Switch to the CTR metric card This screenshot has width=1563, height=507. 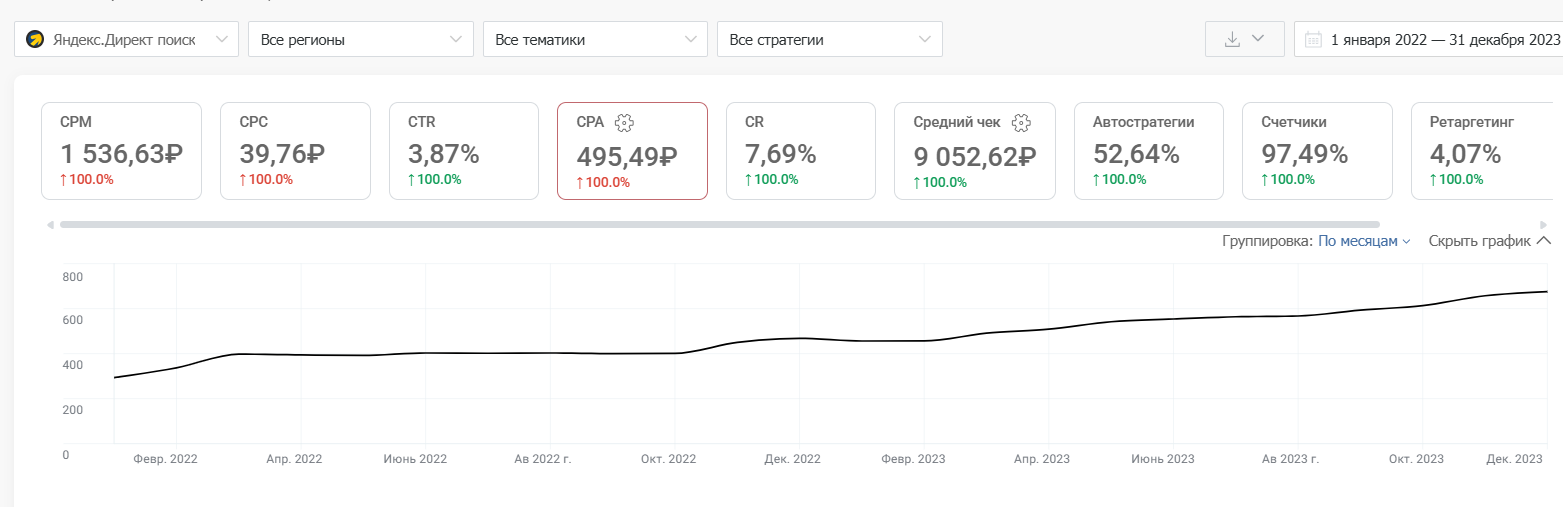[x=464, y=151]
